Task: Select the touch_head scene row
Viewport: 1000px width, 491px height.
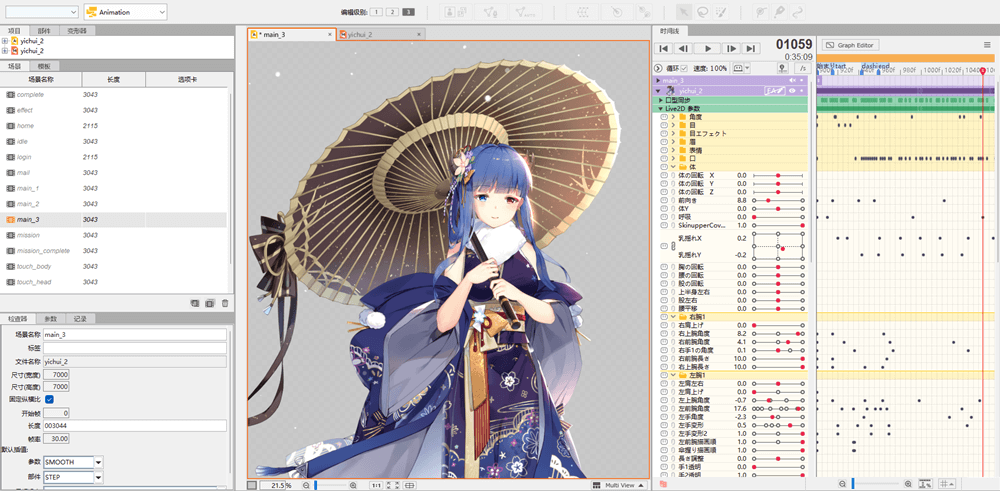Action: [114, 282]
